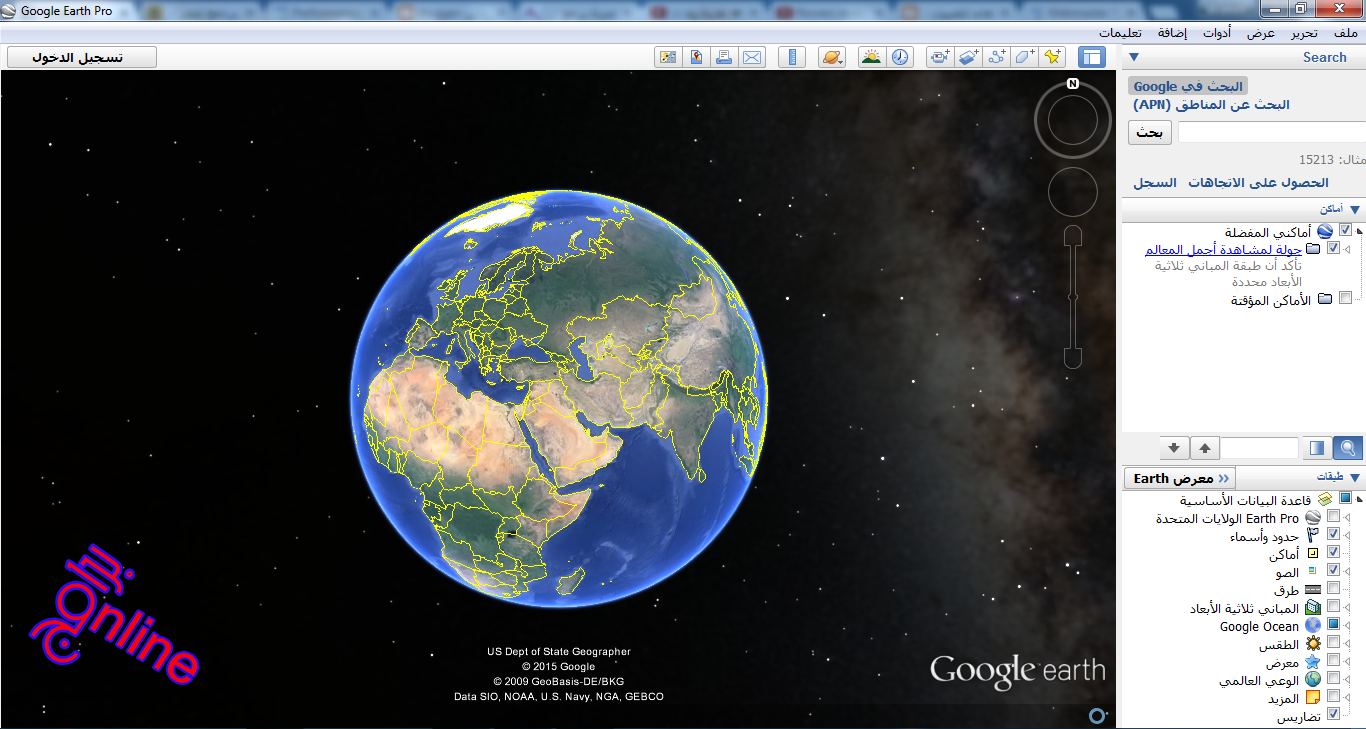Open the أدوات (Tools) menu
Image resolution: width=1366 pixels, height=729 pixels.
point(1217,33)
